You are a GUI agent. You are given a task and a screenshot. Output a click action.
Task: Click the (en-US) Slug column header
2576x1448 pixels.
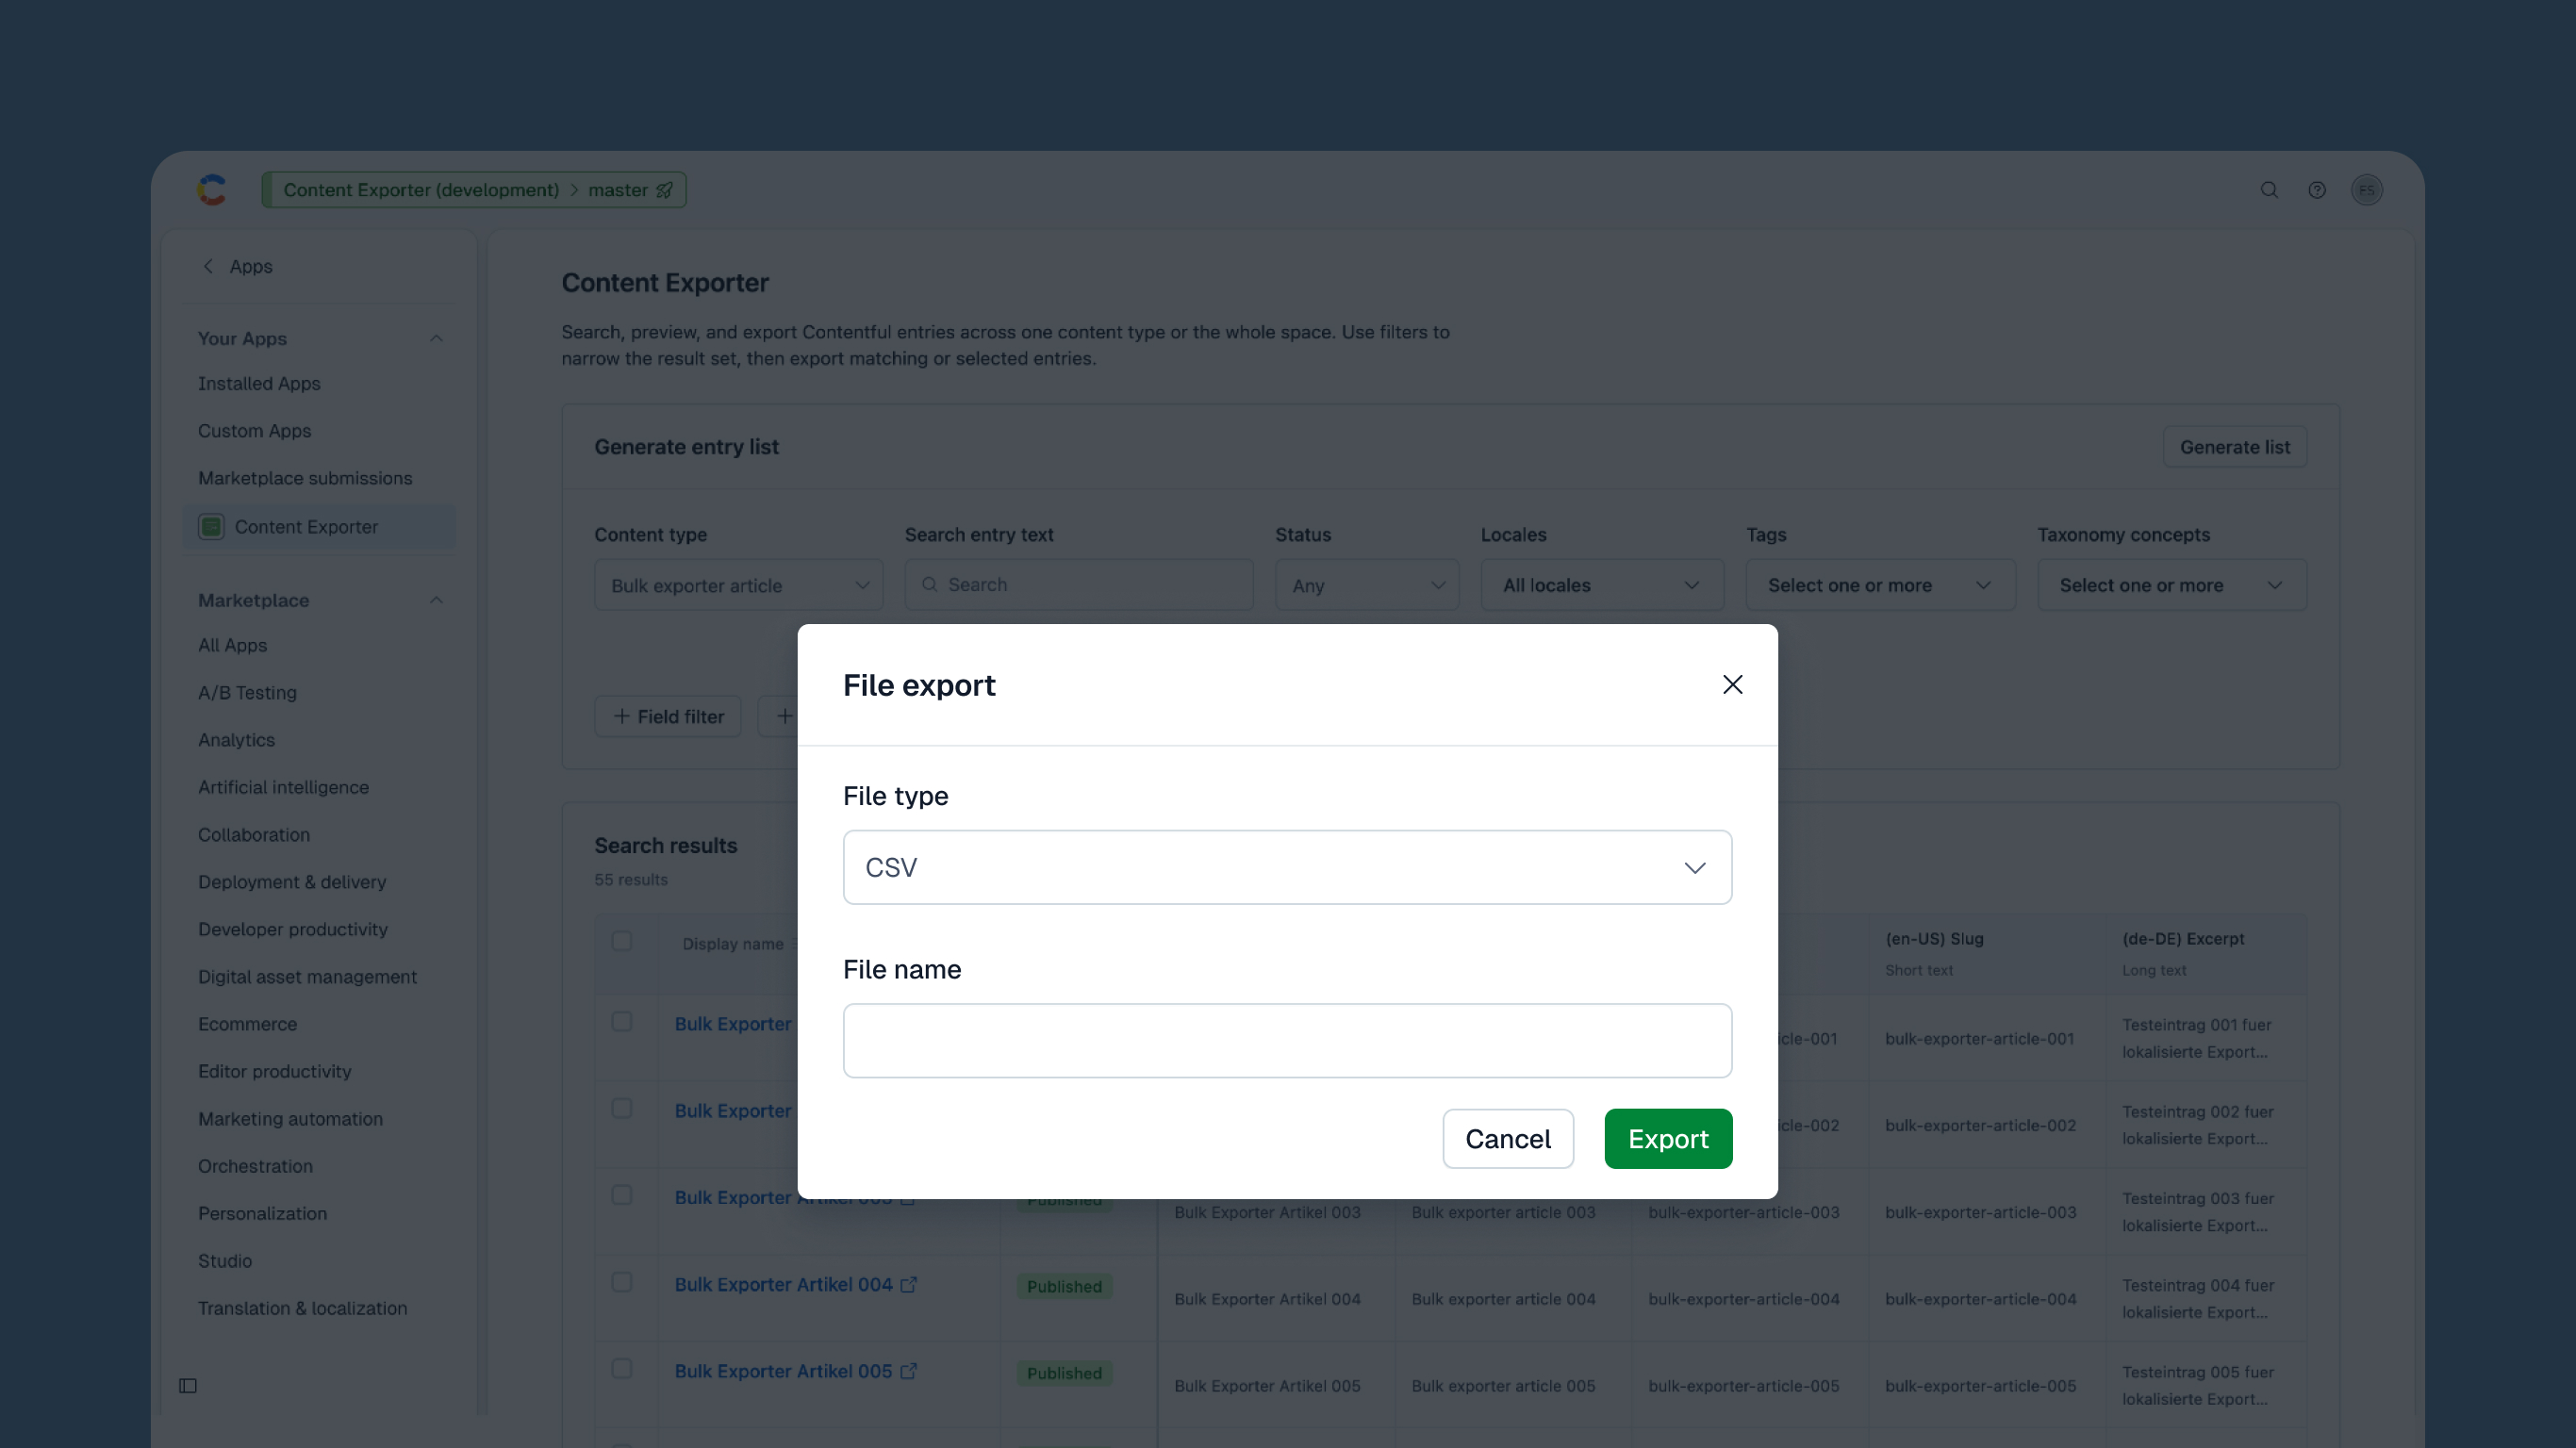point(1934,938)
